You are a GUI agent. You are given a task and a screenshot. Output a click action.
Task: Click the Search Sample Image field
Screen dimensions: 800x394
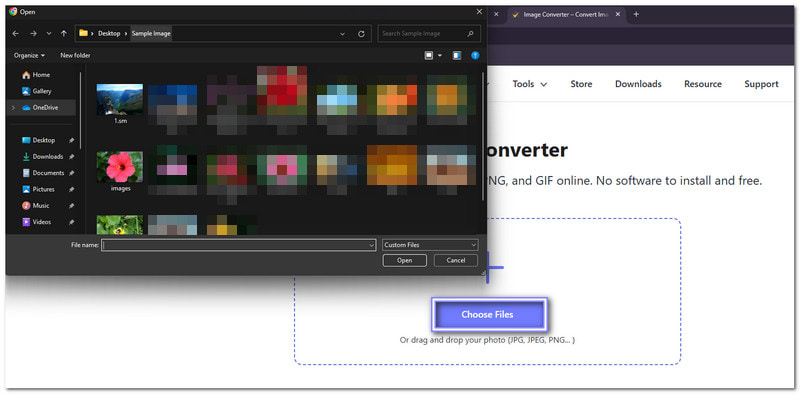click(x=429, y=34)
